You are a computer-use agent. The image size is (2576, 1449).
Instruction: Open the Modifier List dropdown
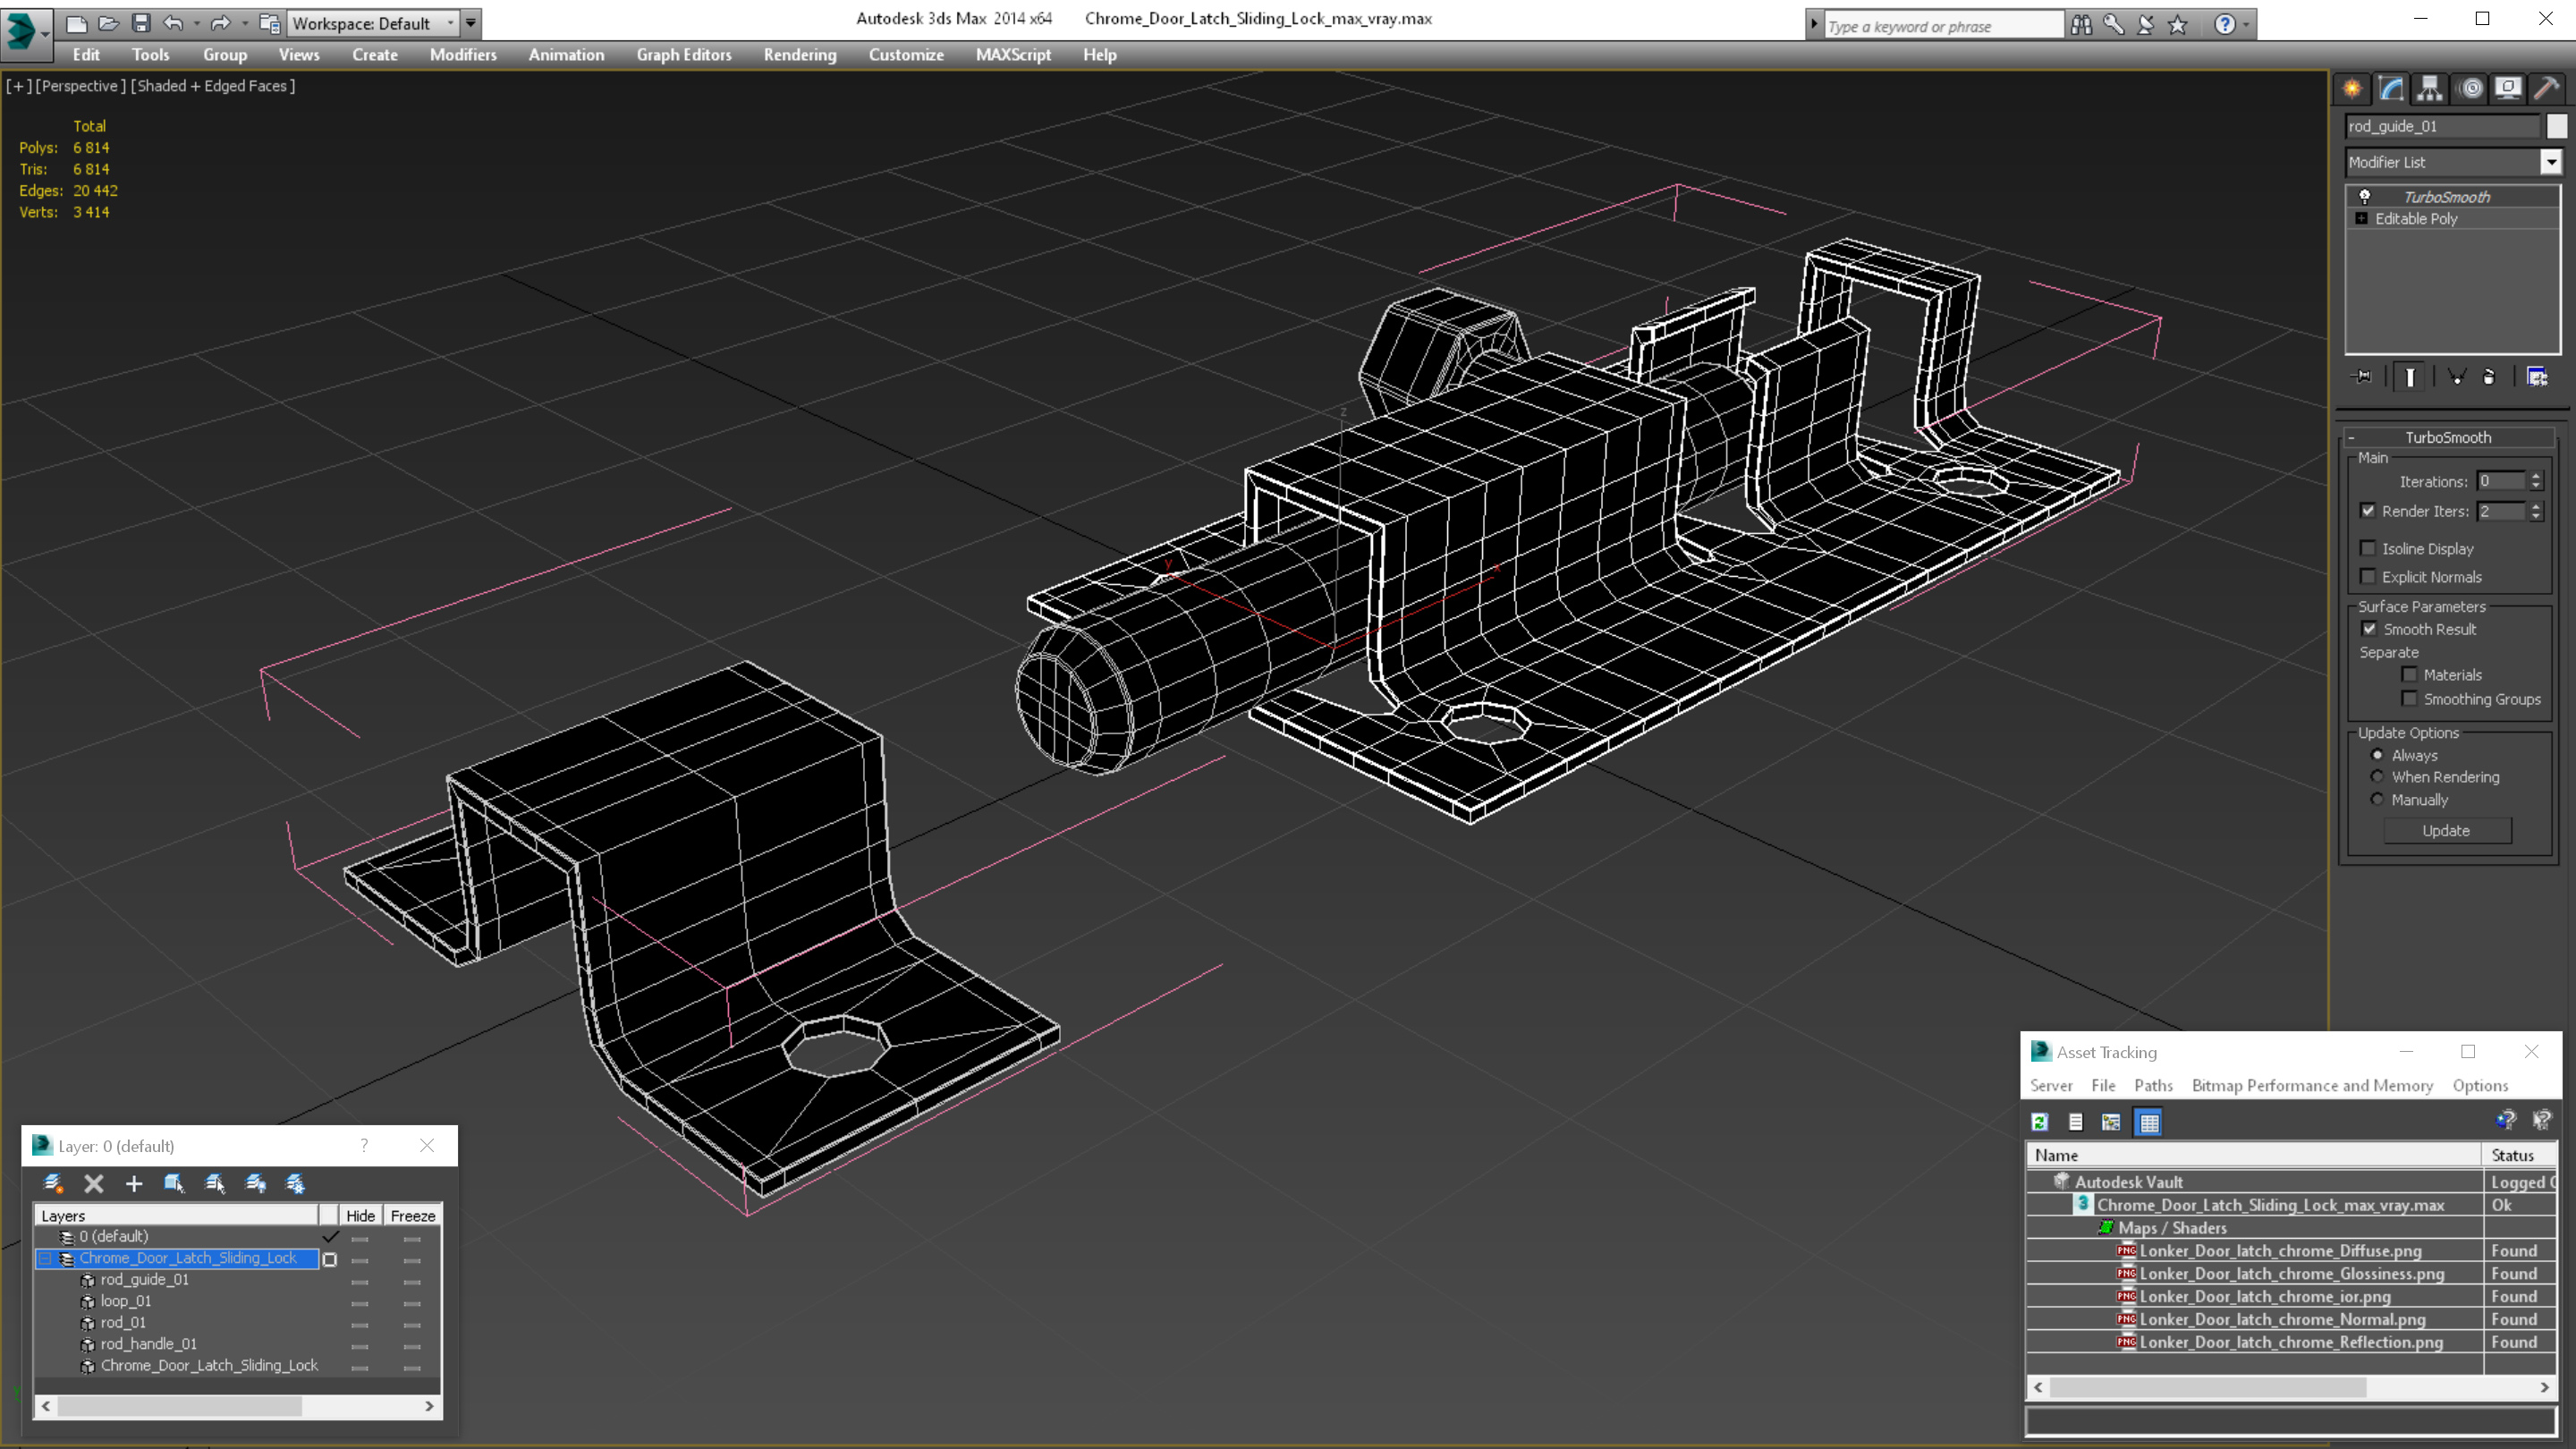coord(2551,162)
